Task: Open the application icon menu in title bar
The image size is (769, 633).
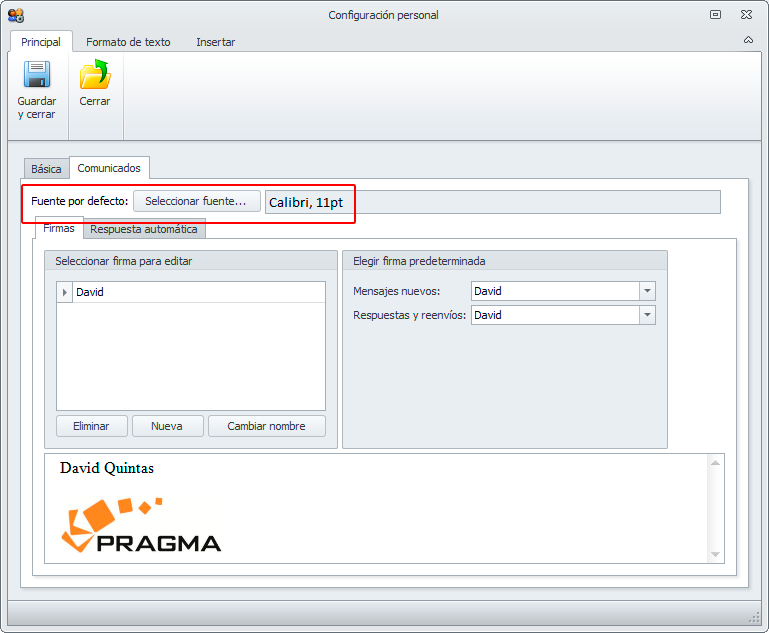Action: point(16,15)
